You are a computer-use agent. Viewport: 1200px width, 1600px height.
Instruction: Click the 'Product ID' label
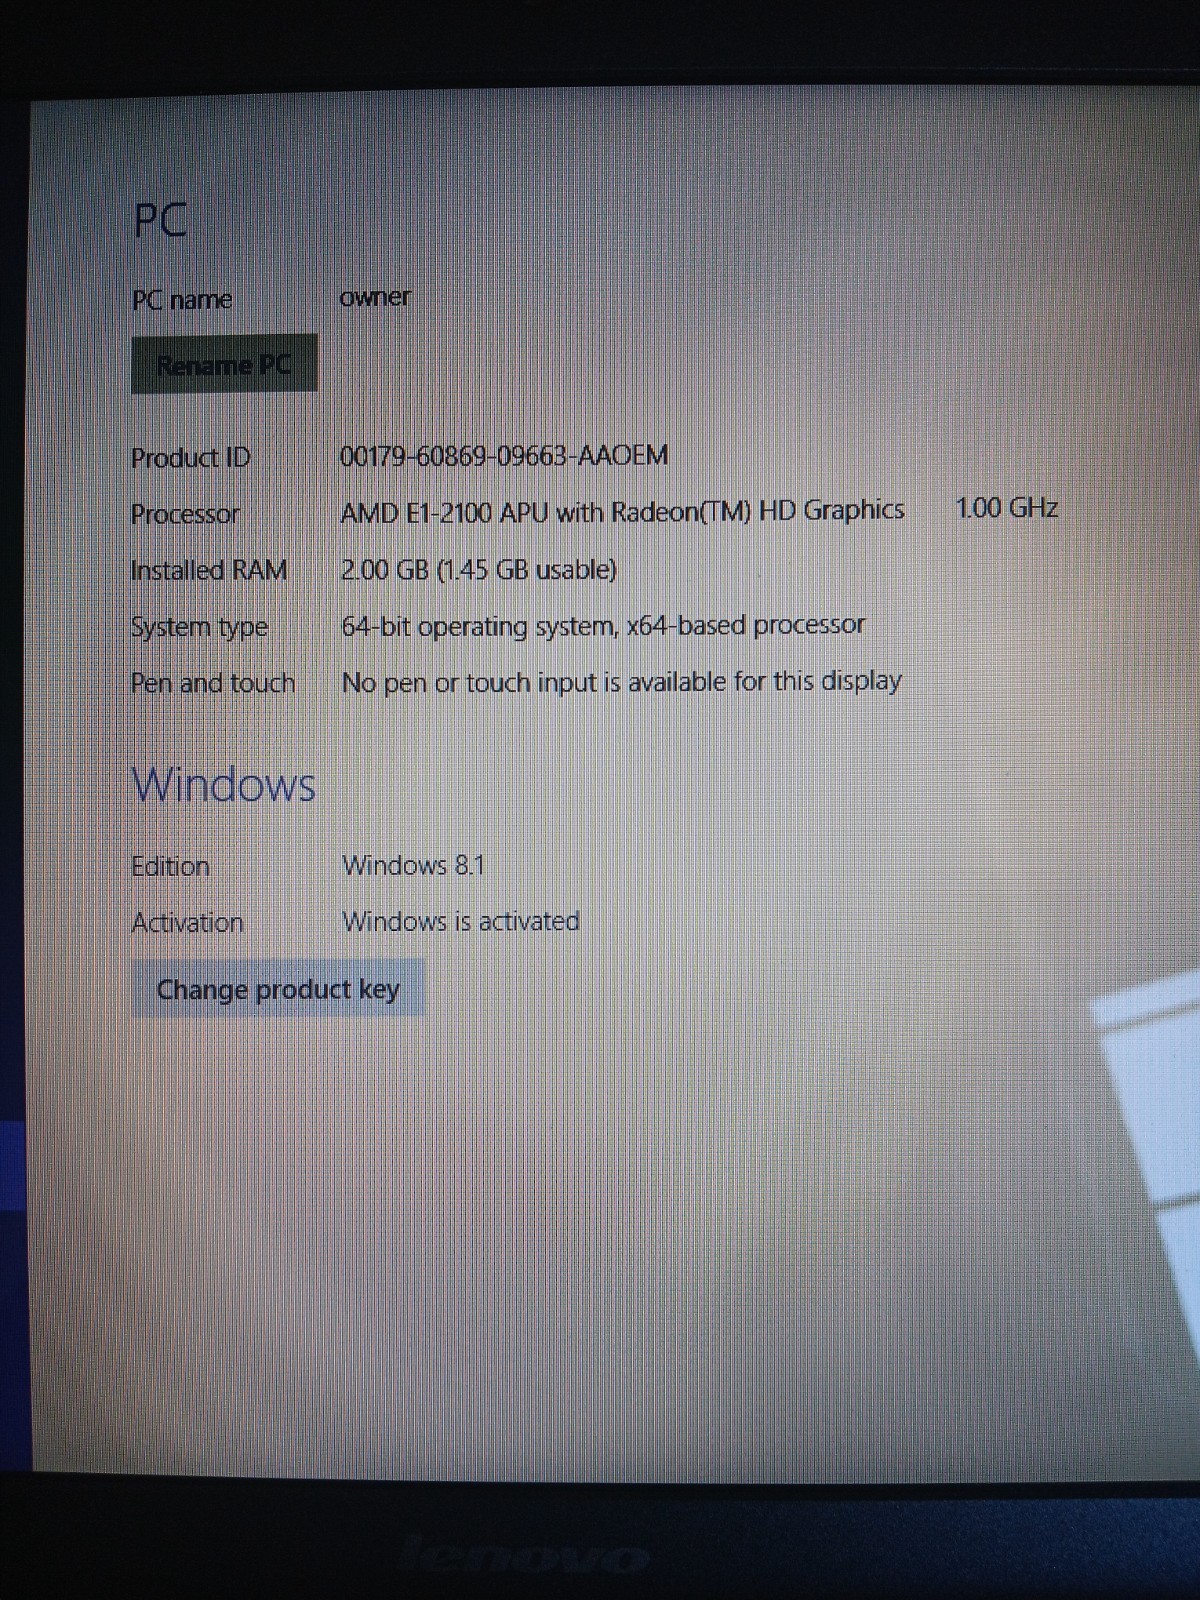191,457
